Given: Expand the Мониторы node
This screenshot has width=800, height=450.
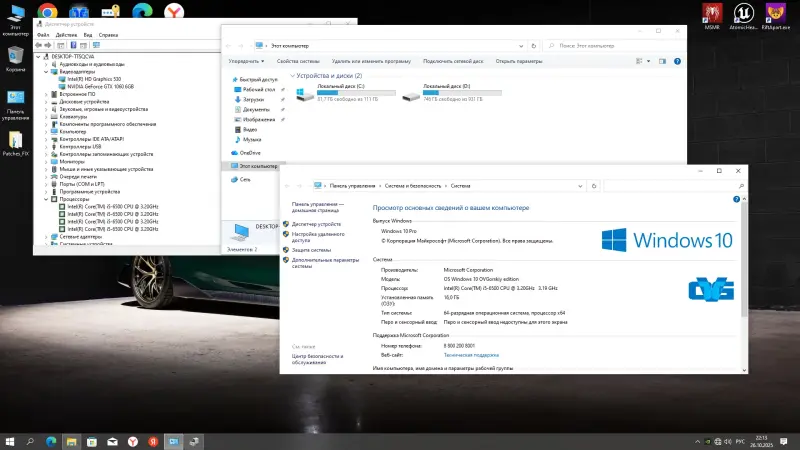Looking at the screenshot, I should pos(46,162).
